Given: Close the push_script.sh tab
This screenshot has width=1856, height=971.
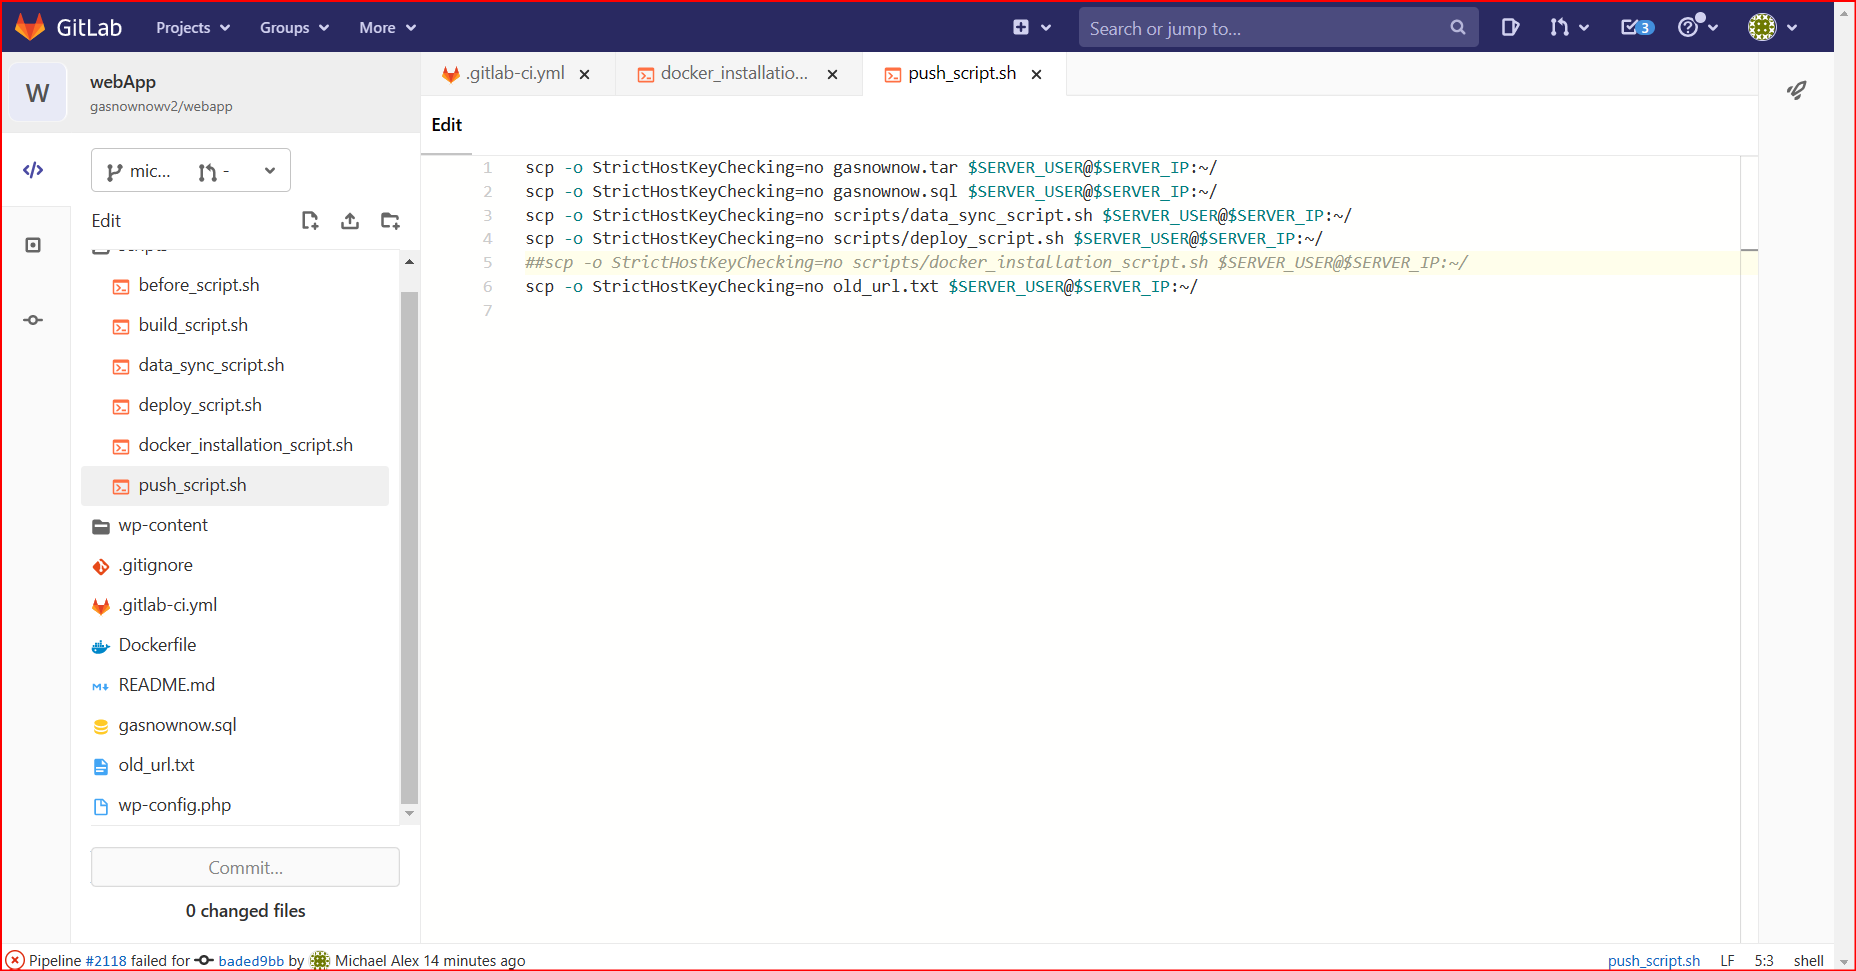Looking at the screenshot, I should pos(1036,74).
